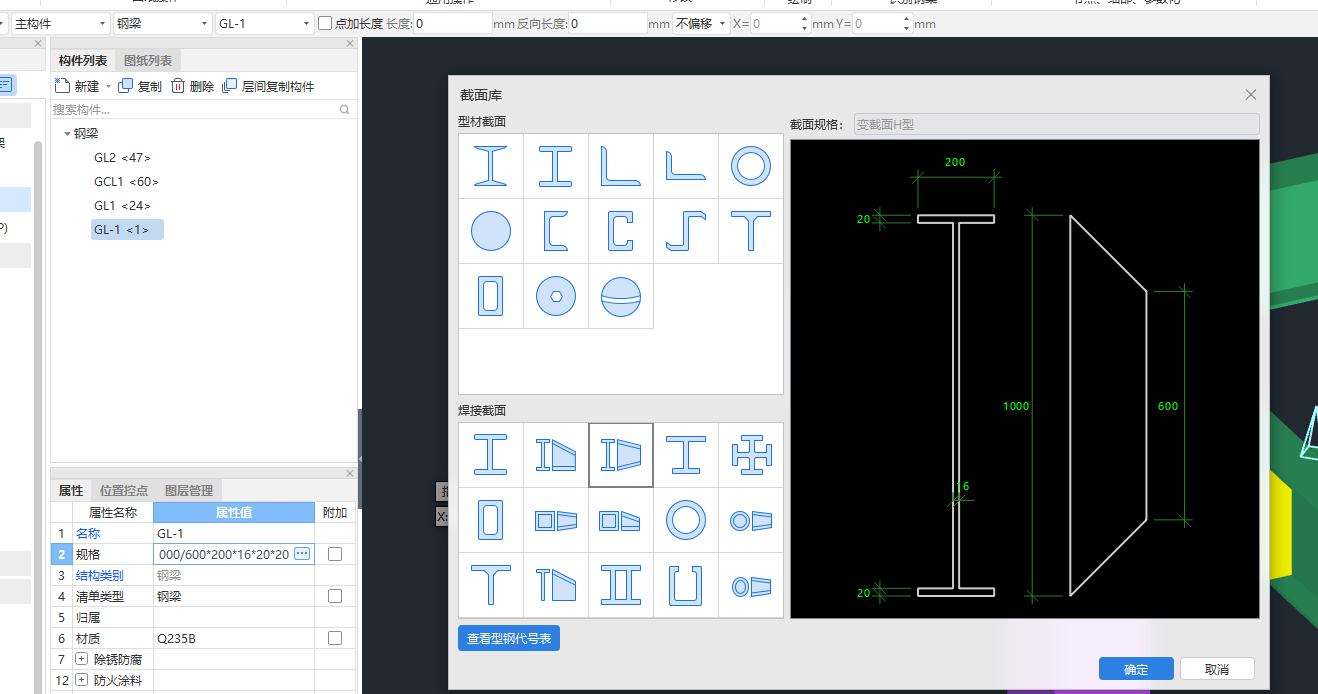Select GL-1 <1> in component tree

pos(127,230)
